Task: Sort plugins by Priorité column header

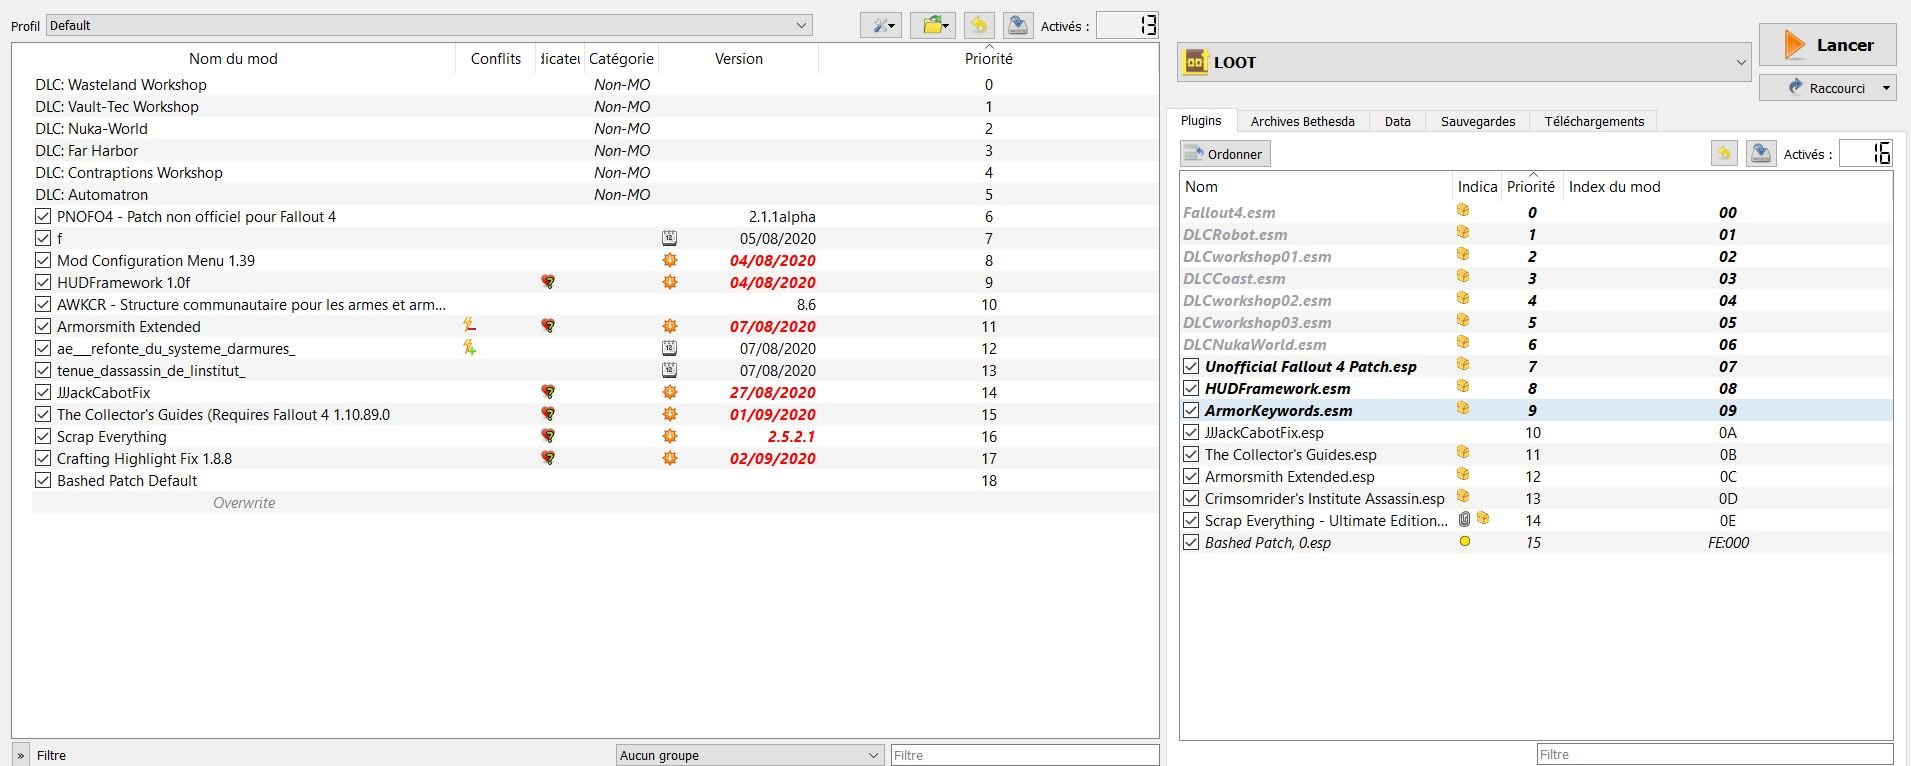Action: [x=1531, y=186]
